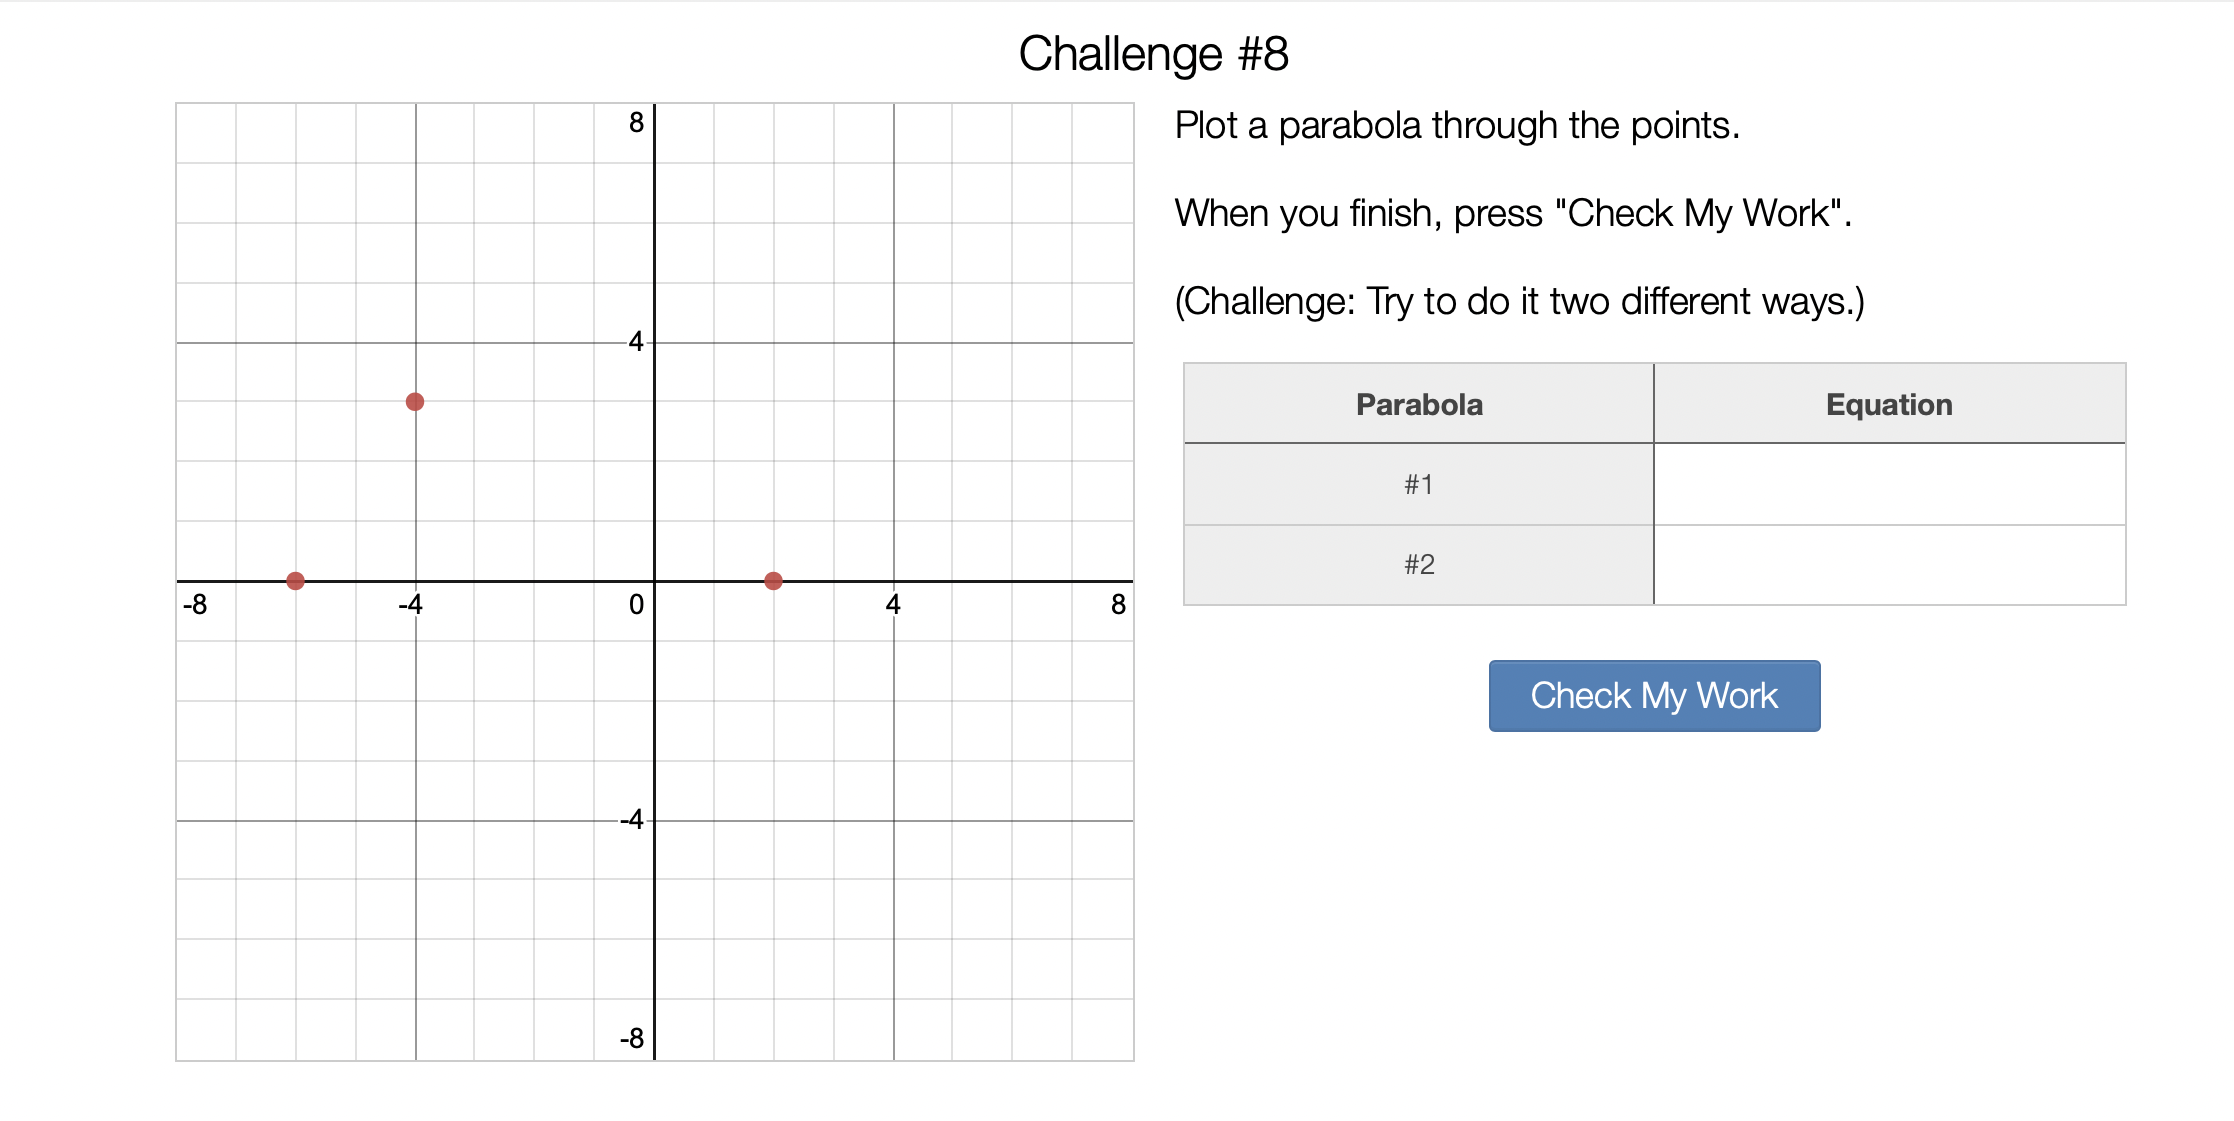This screenshot has height=1121, width=2234.
Task: Click the equation field for parabola #1
Action: coord(1889,485)
